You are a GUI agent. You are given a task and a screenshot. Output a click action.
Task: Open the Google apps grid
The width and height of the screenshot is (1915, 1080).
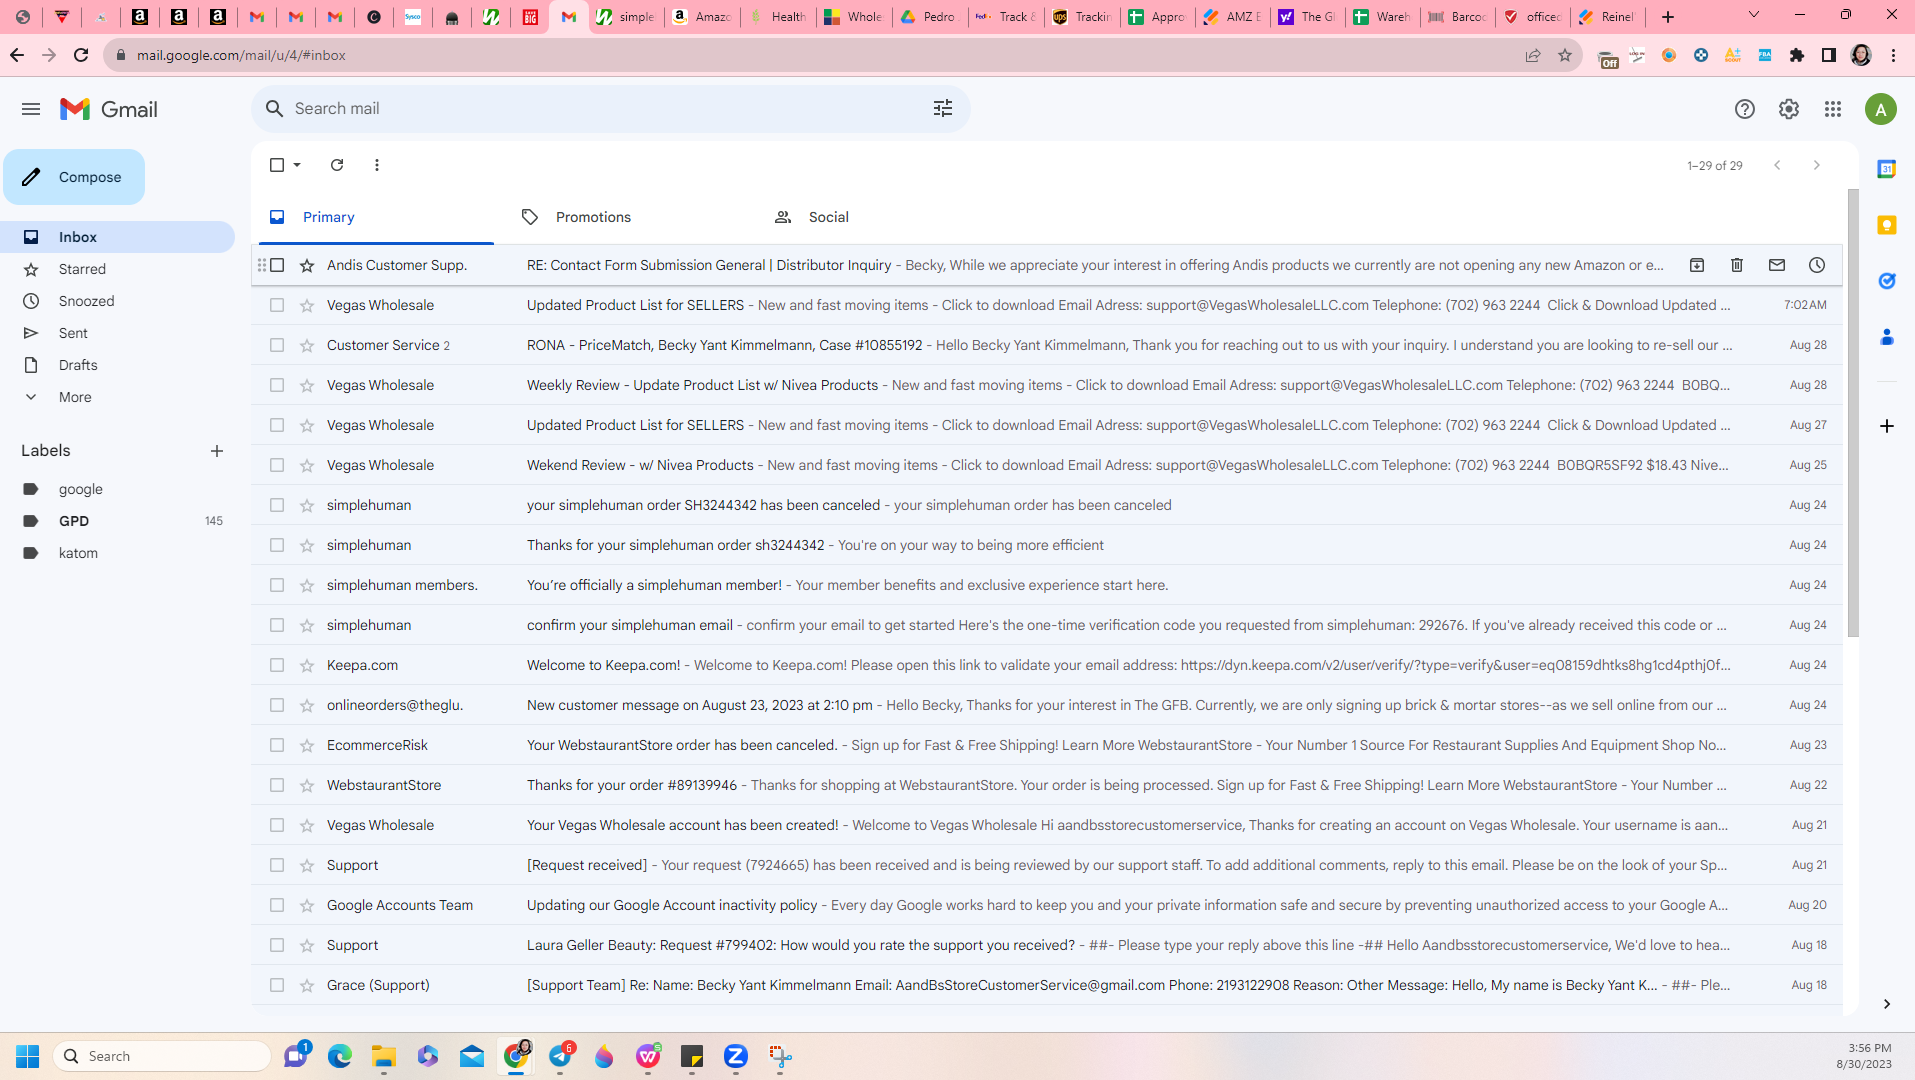(x=1833, y=109)
